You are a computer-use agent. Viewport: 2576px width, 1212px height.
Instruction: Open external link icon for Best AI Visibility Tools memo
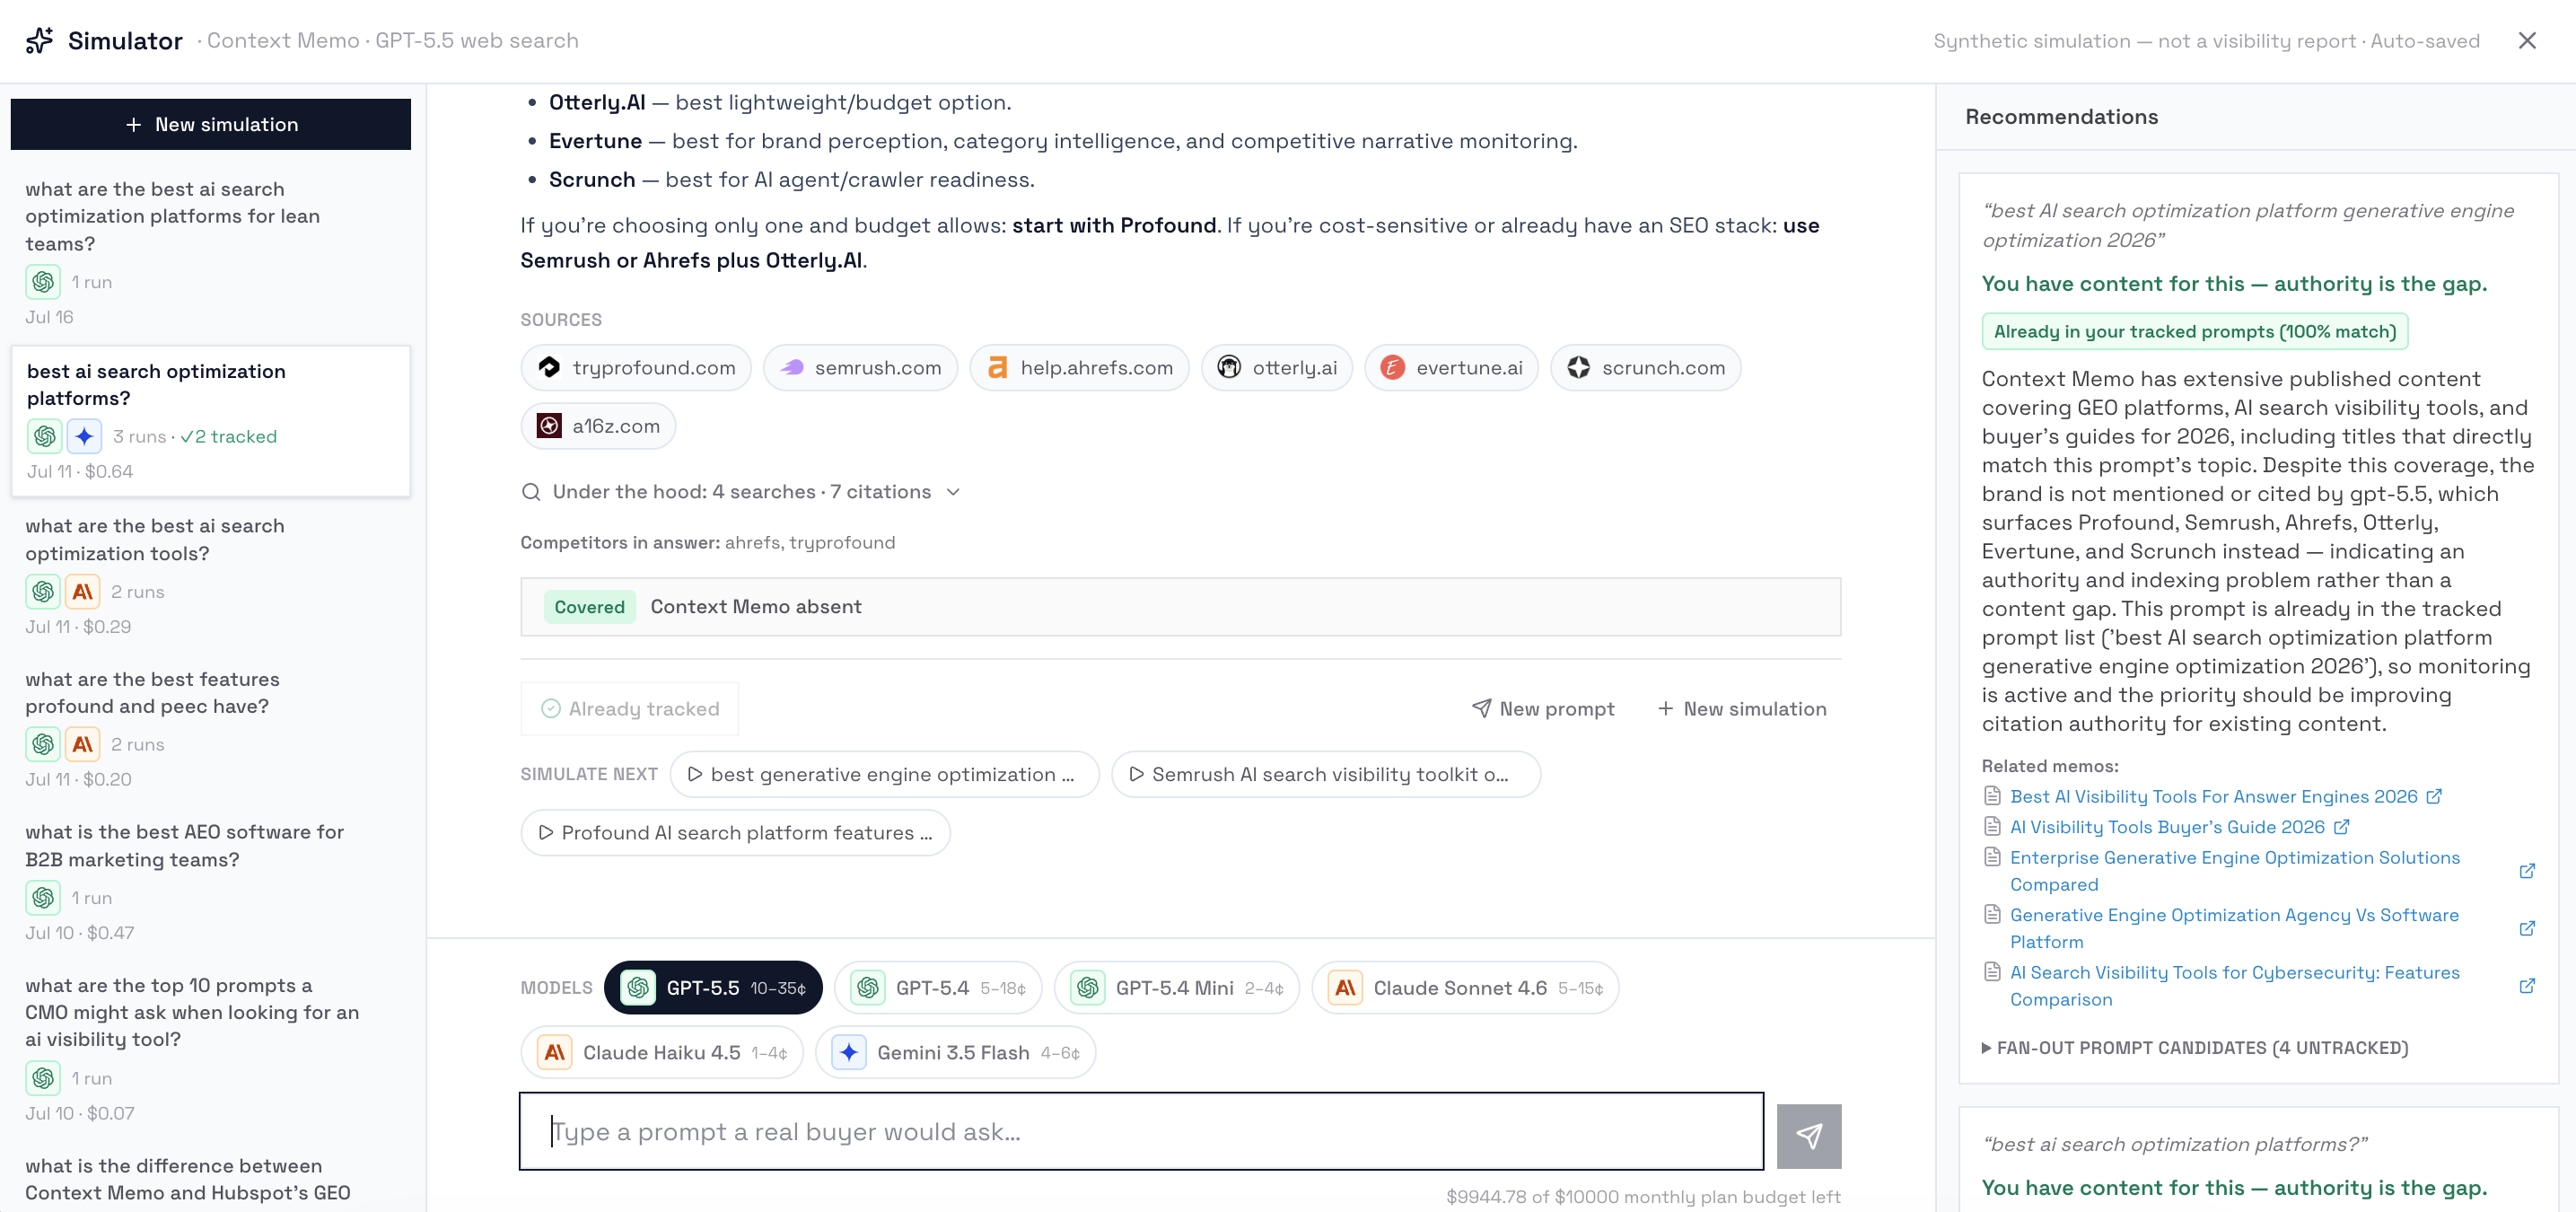pyautogui.click(x=2434, y=796)
